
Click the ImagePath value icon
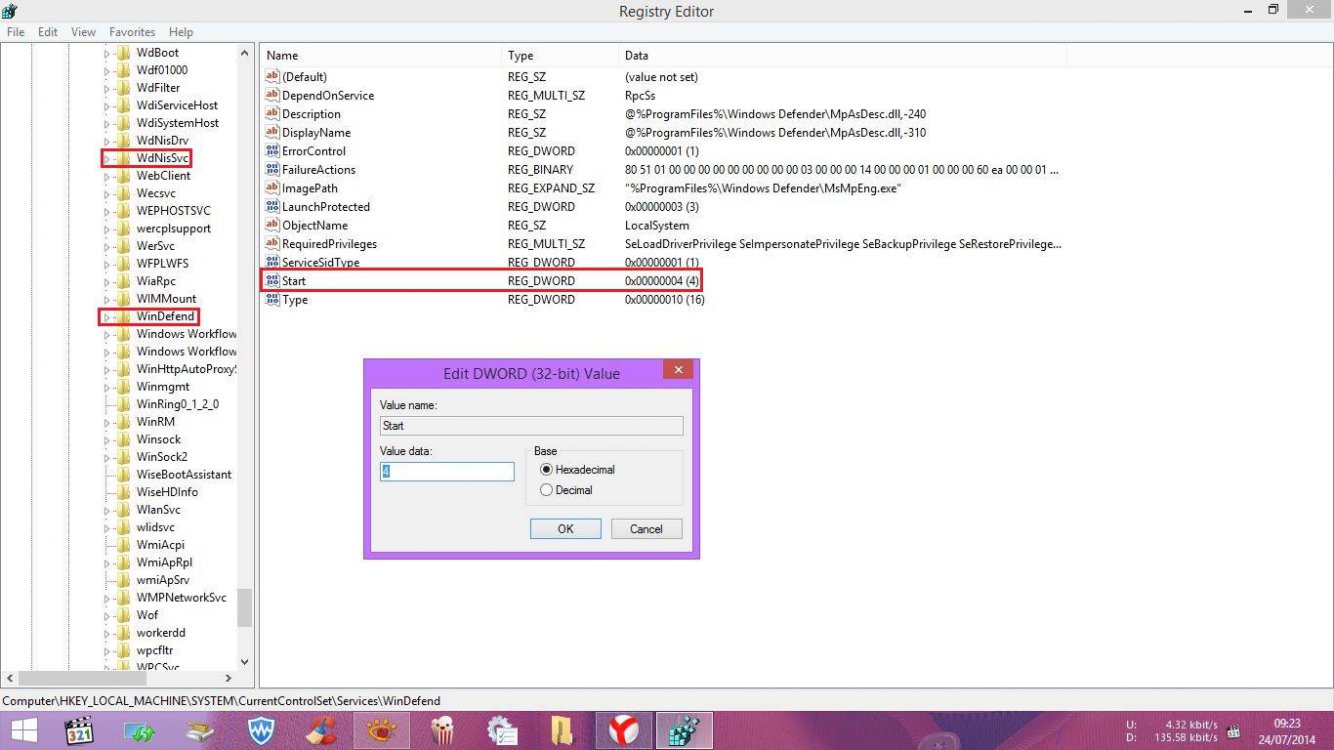click(271, 188)
